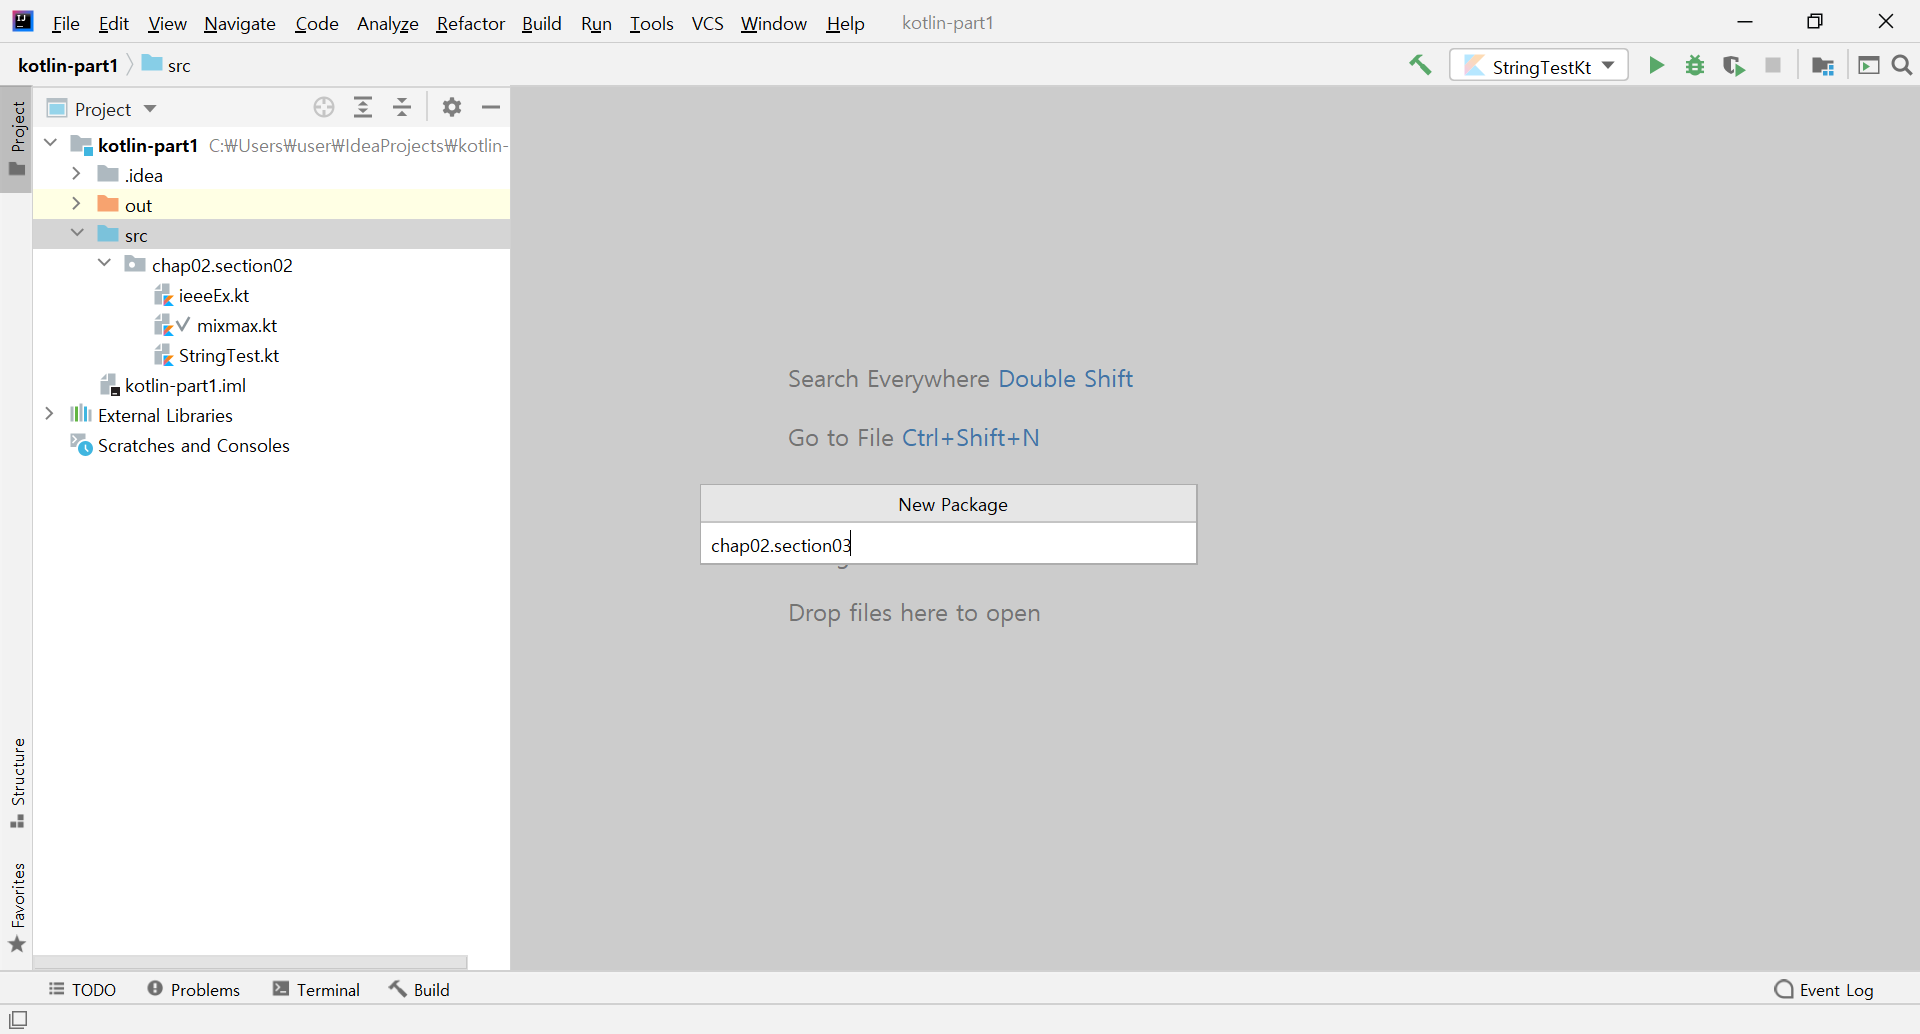Click kotlin-part1 breadcrumb in navigation bar
The width and height of the screenshot is (1920, 1034).
coord(68,66)
